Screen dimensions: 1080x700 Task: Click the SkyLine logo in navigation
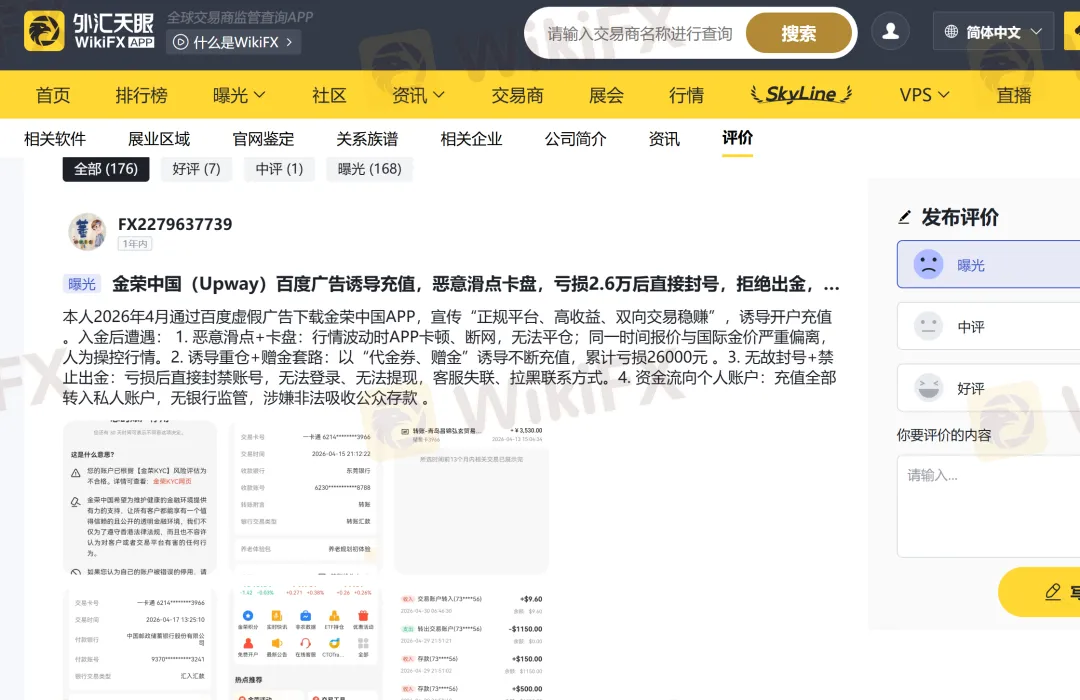tap(801, 94)
